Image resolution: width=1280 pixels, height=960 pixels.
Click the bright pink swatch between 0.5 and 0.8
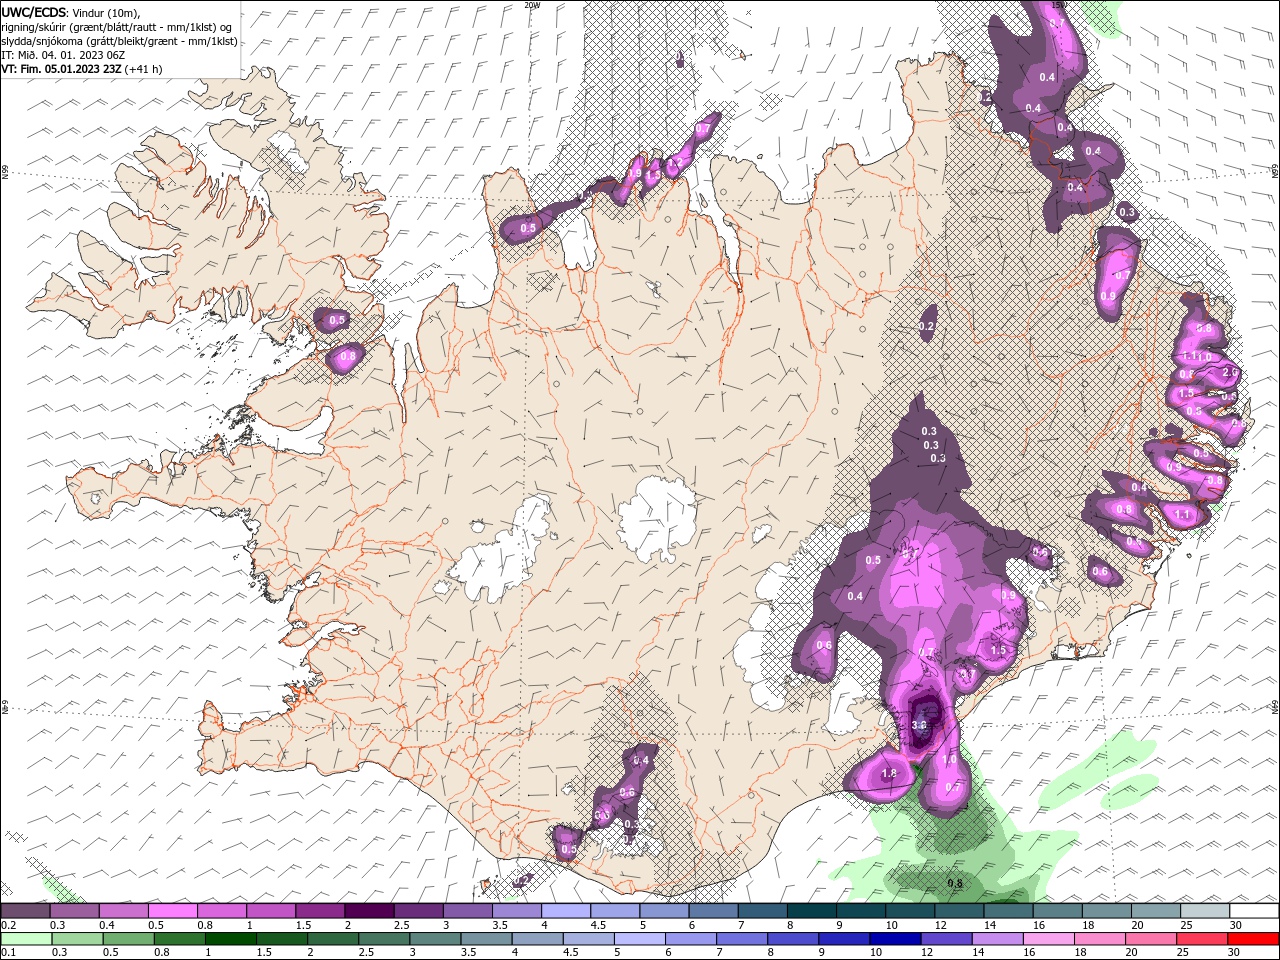pos(172,911)
